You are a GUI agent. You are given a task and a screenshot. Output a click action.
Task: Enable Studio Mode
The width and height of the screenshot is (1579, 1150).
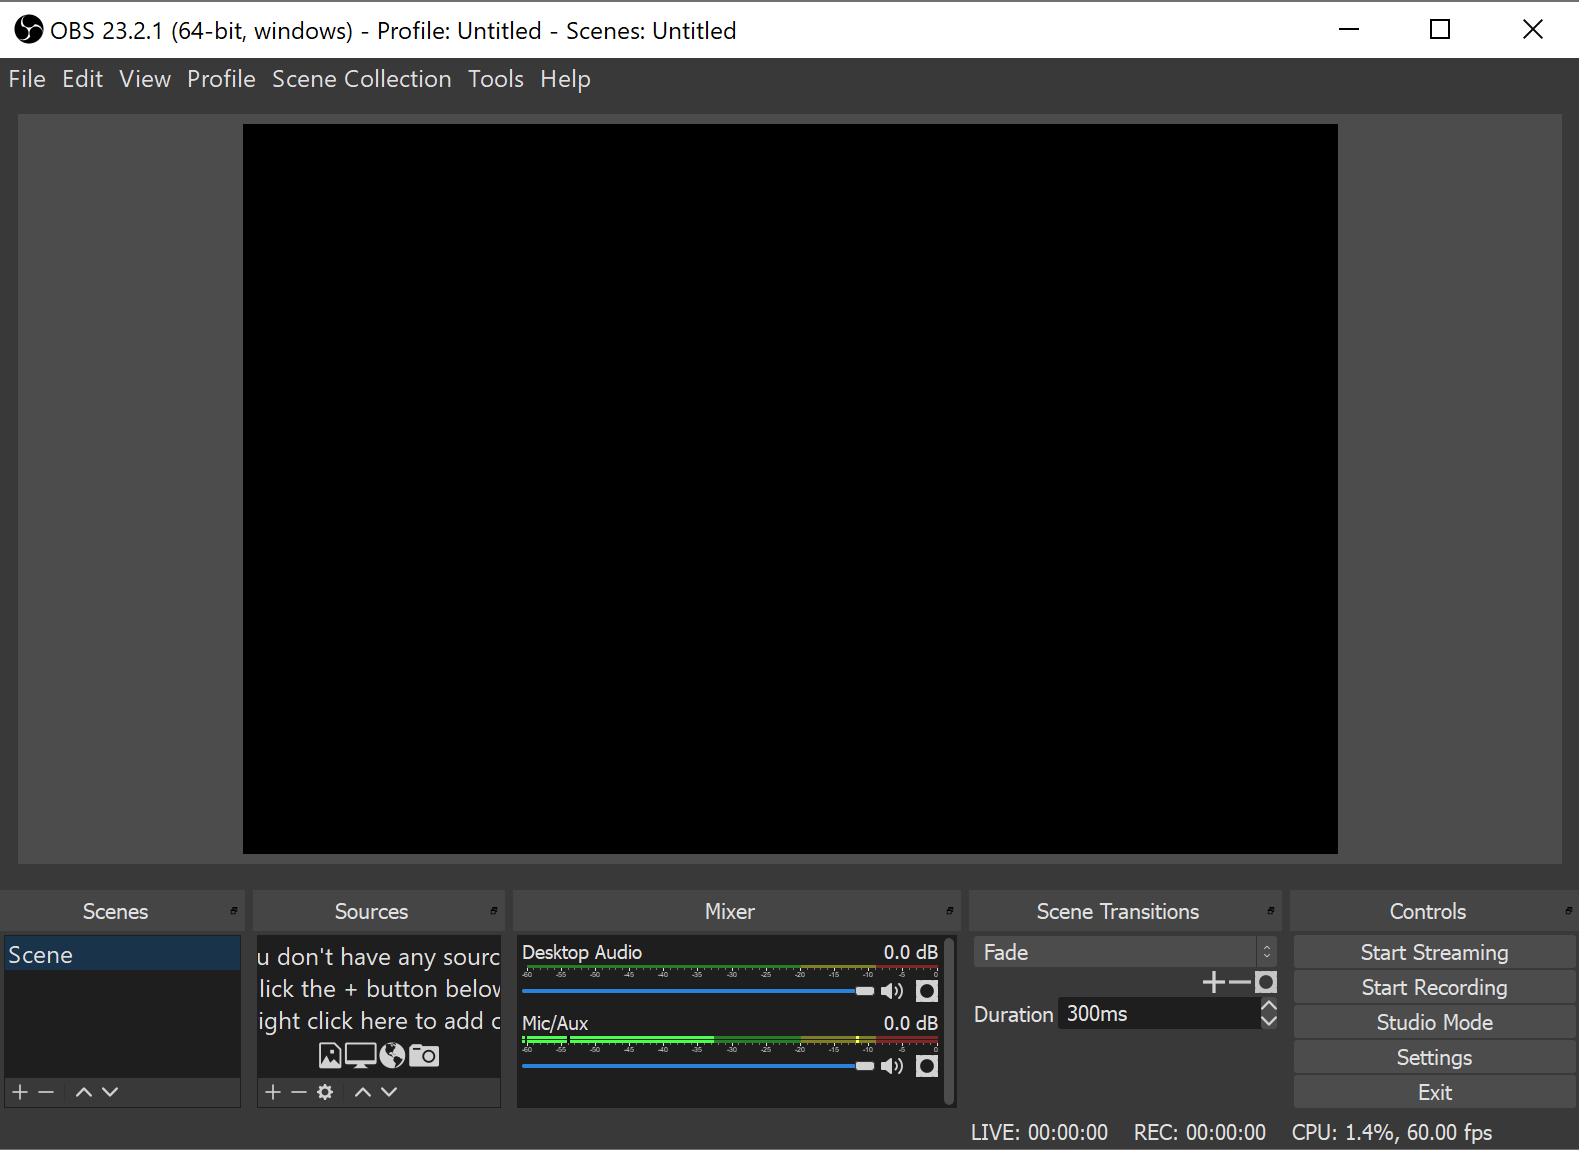(1434, 1022)
